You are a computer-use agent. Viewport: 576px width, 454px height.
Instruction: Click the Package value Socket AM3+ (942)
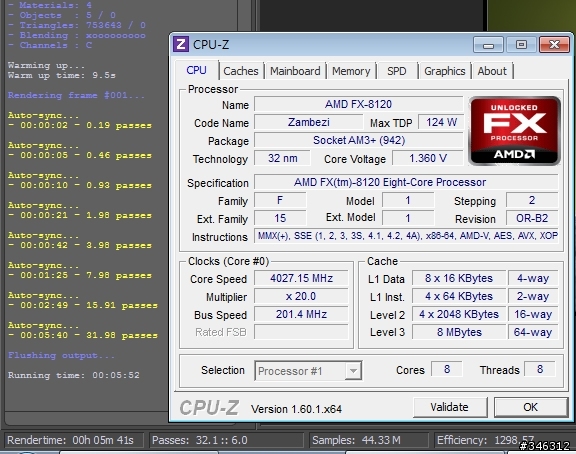click(358, 140)
